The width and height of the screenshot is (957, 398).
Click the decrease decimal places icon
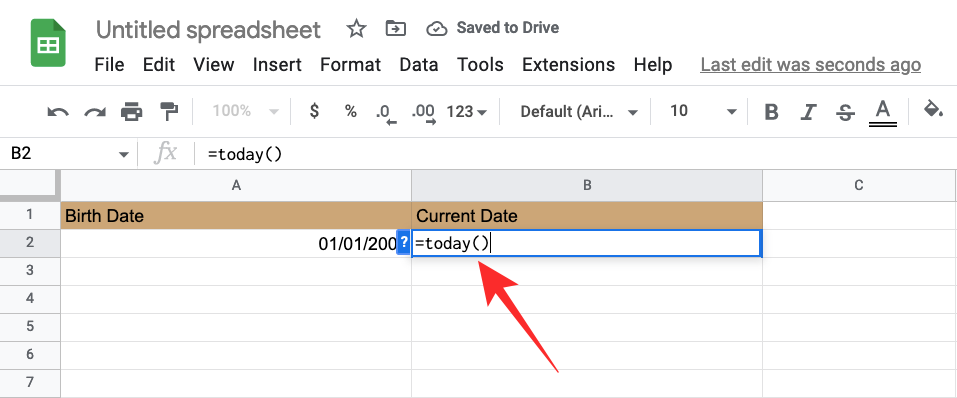(385, 113)
